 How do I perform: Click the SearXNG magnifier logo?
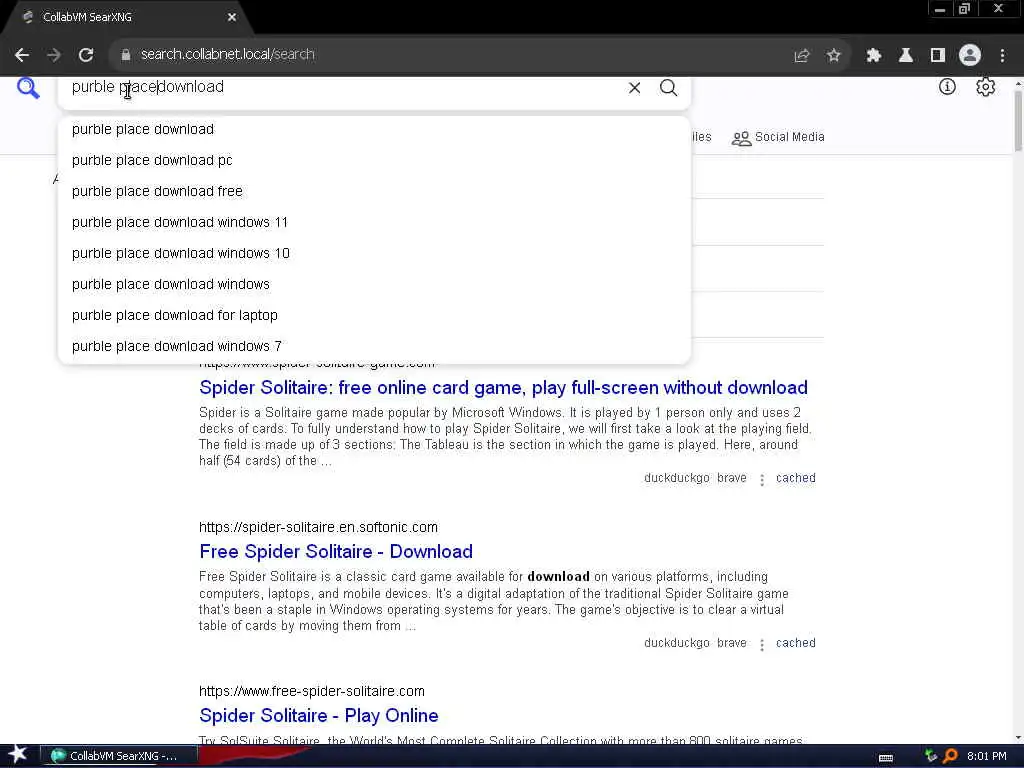pyautogui.click(x=28, y=88)
